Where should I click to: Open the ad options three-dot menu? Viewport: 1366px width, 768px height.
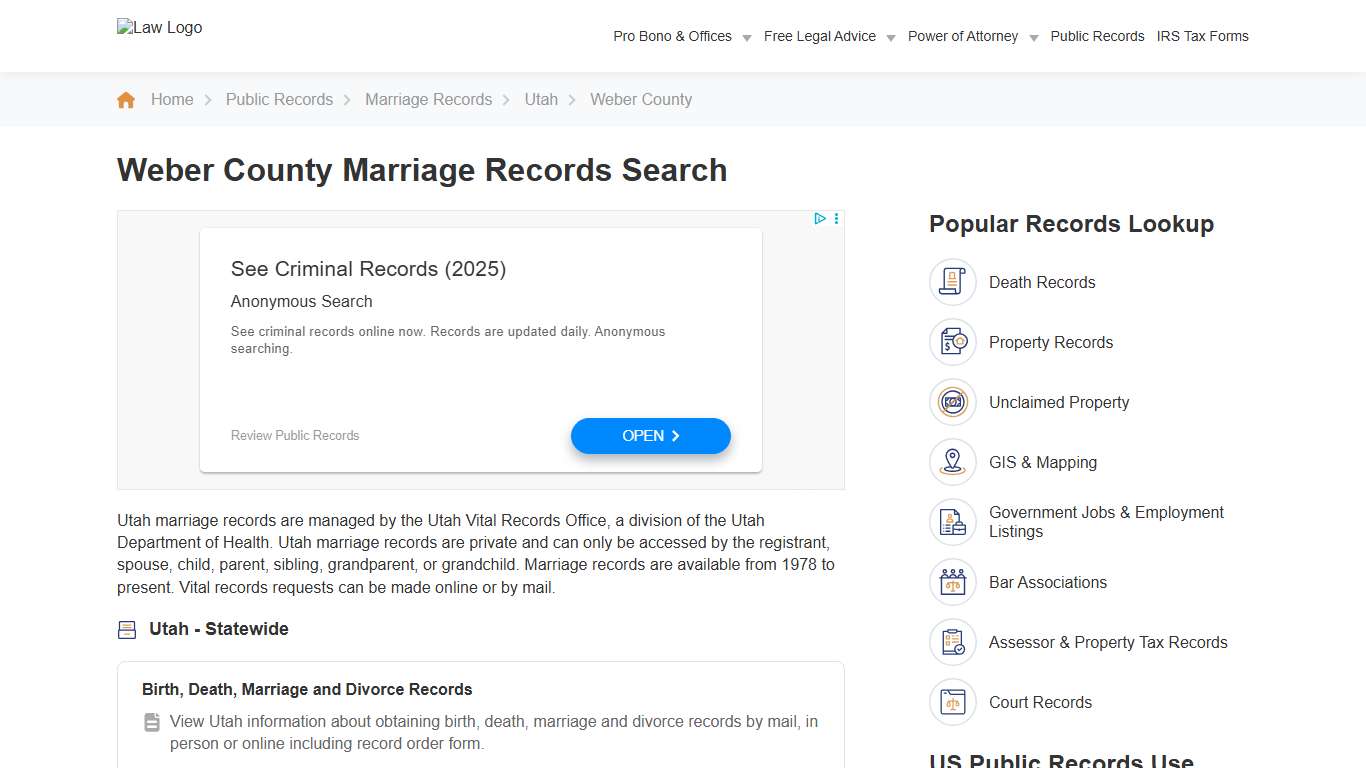point(836,218)
